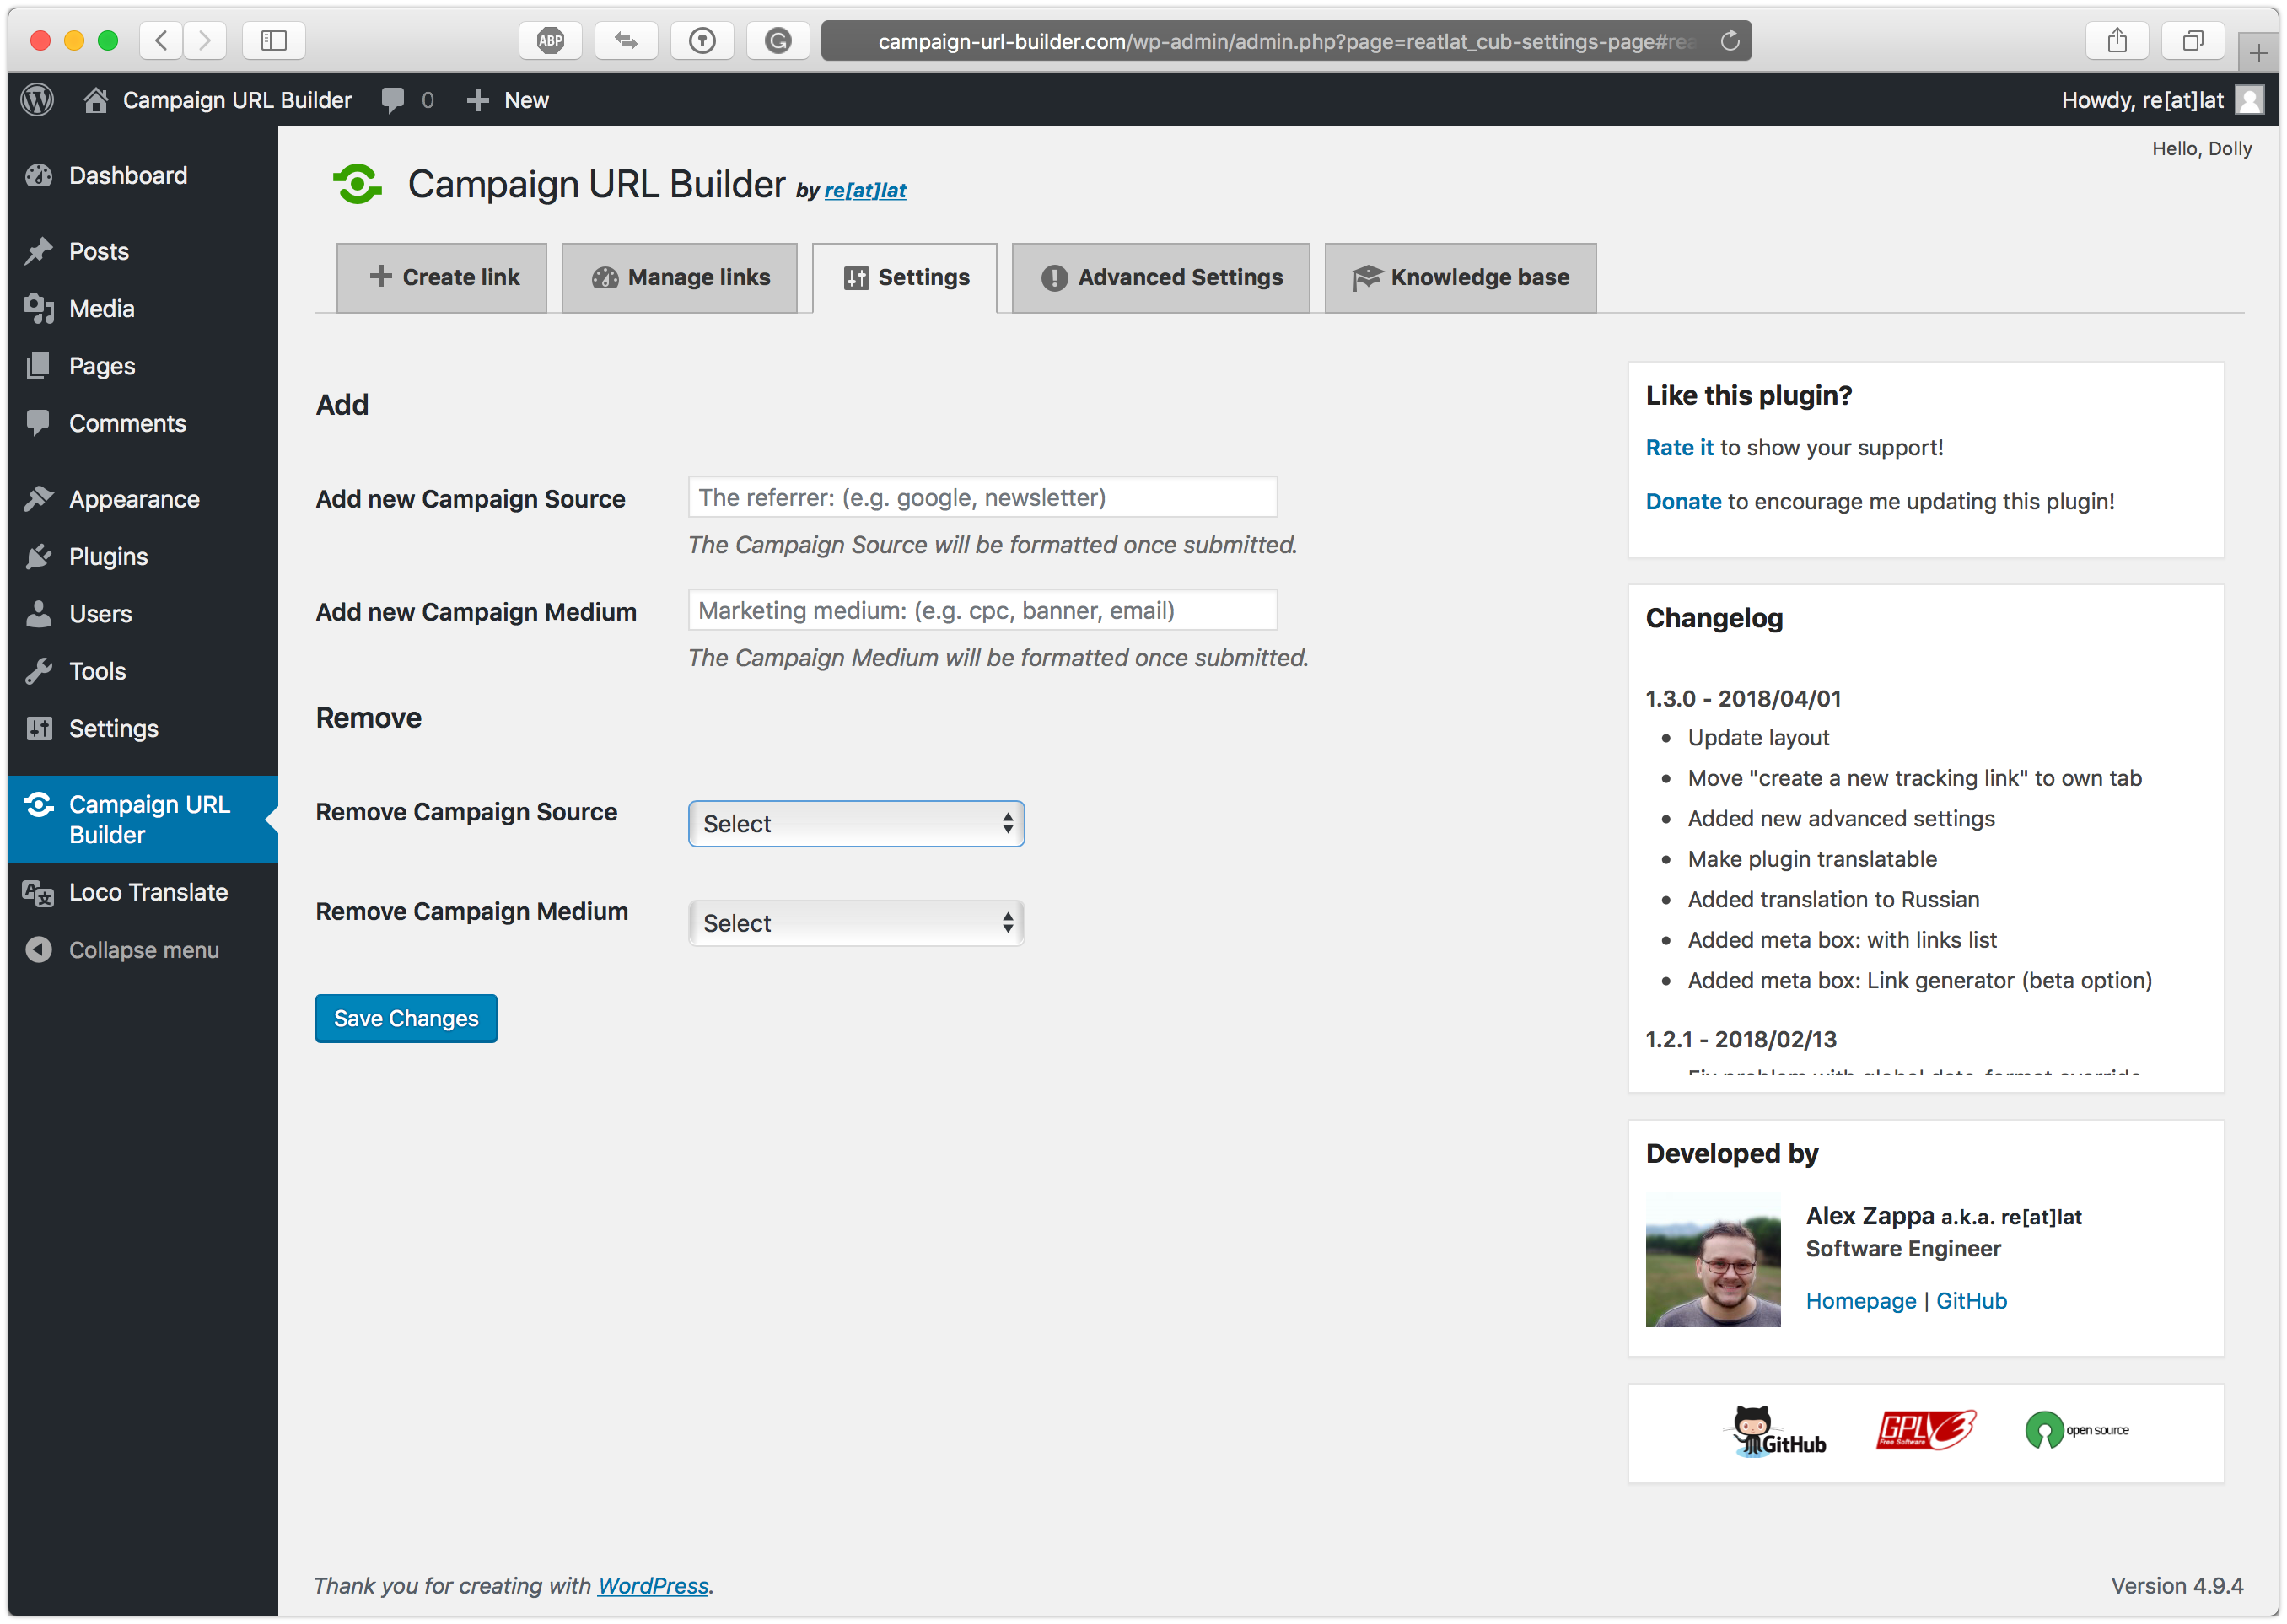Click the open source logo badge
This screenshot has width=2287, height=1624.
point(2077,1431)
